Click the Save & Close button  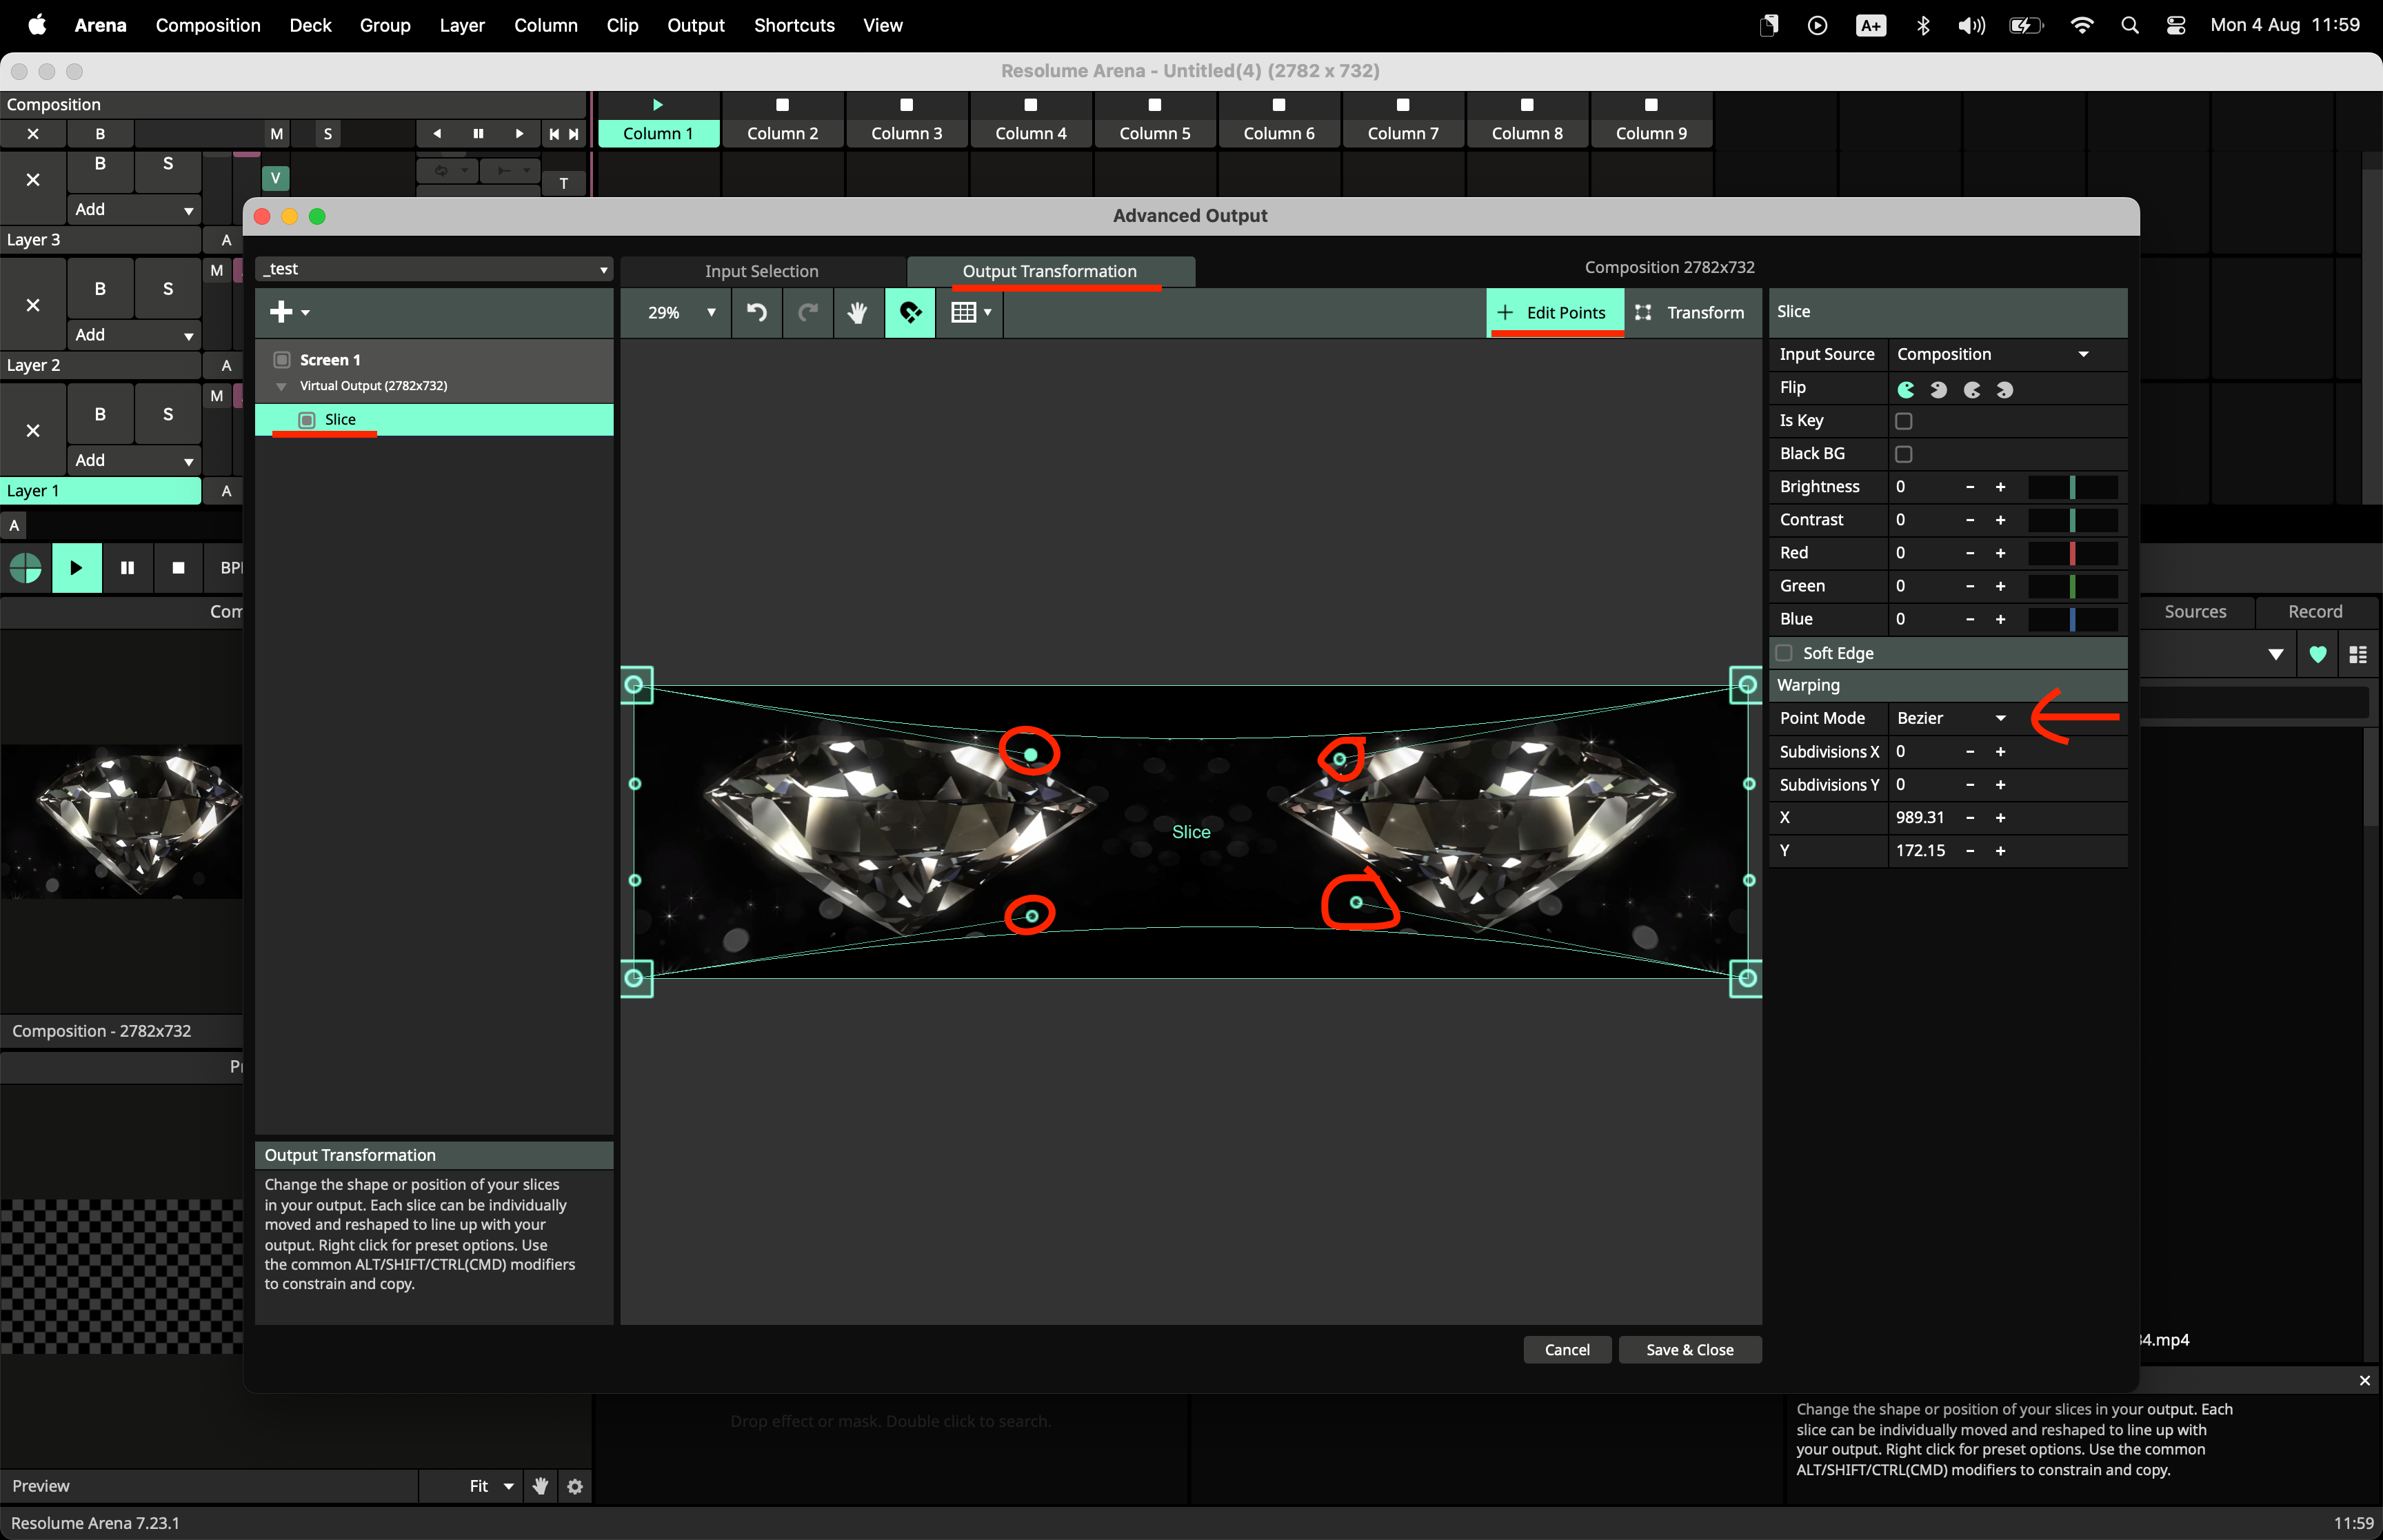tap(1689, 1350)
